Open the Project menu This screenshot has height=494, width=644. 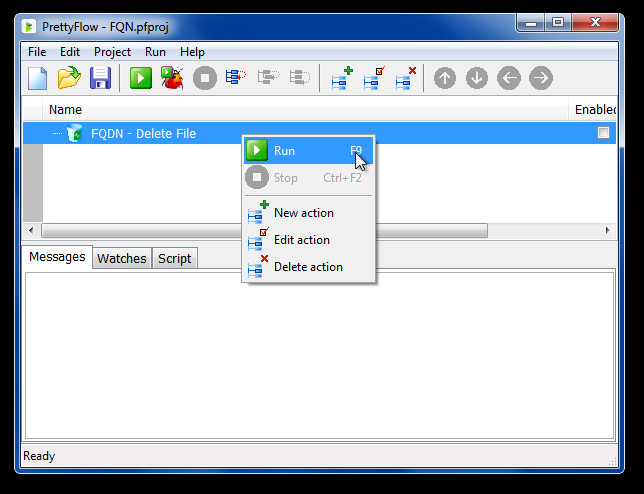coord(112,52)
